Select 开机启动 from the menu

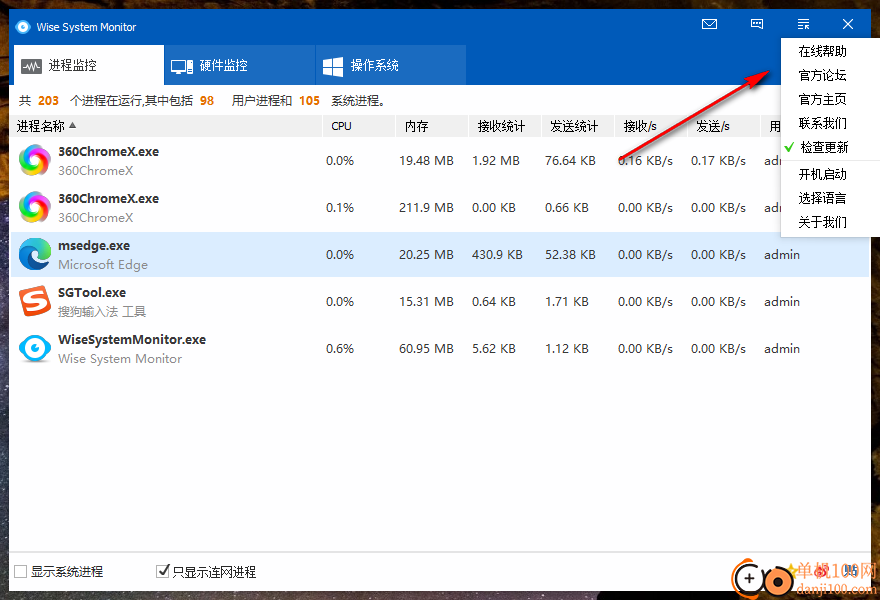[x=822, y=175]
